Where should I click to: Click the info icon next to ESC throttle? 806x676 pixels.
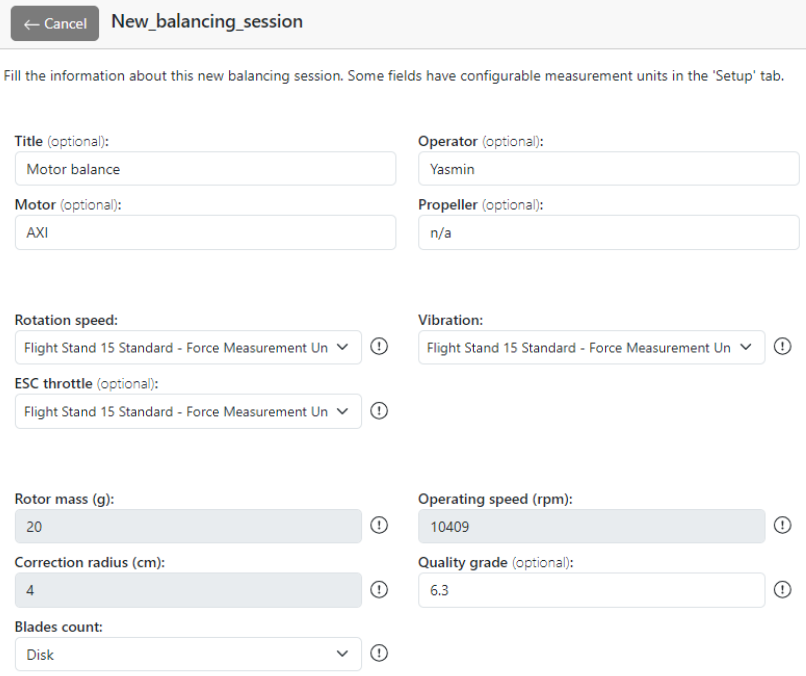click(x=379, y=411)
